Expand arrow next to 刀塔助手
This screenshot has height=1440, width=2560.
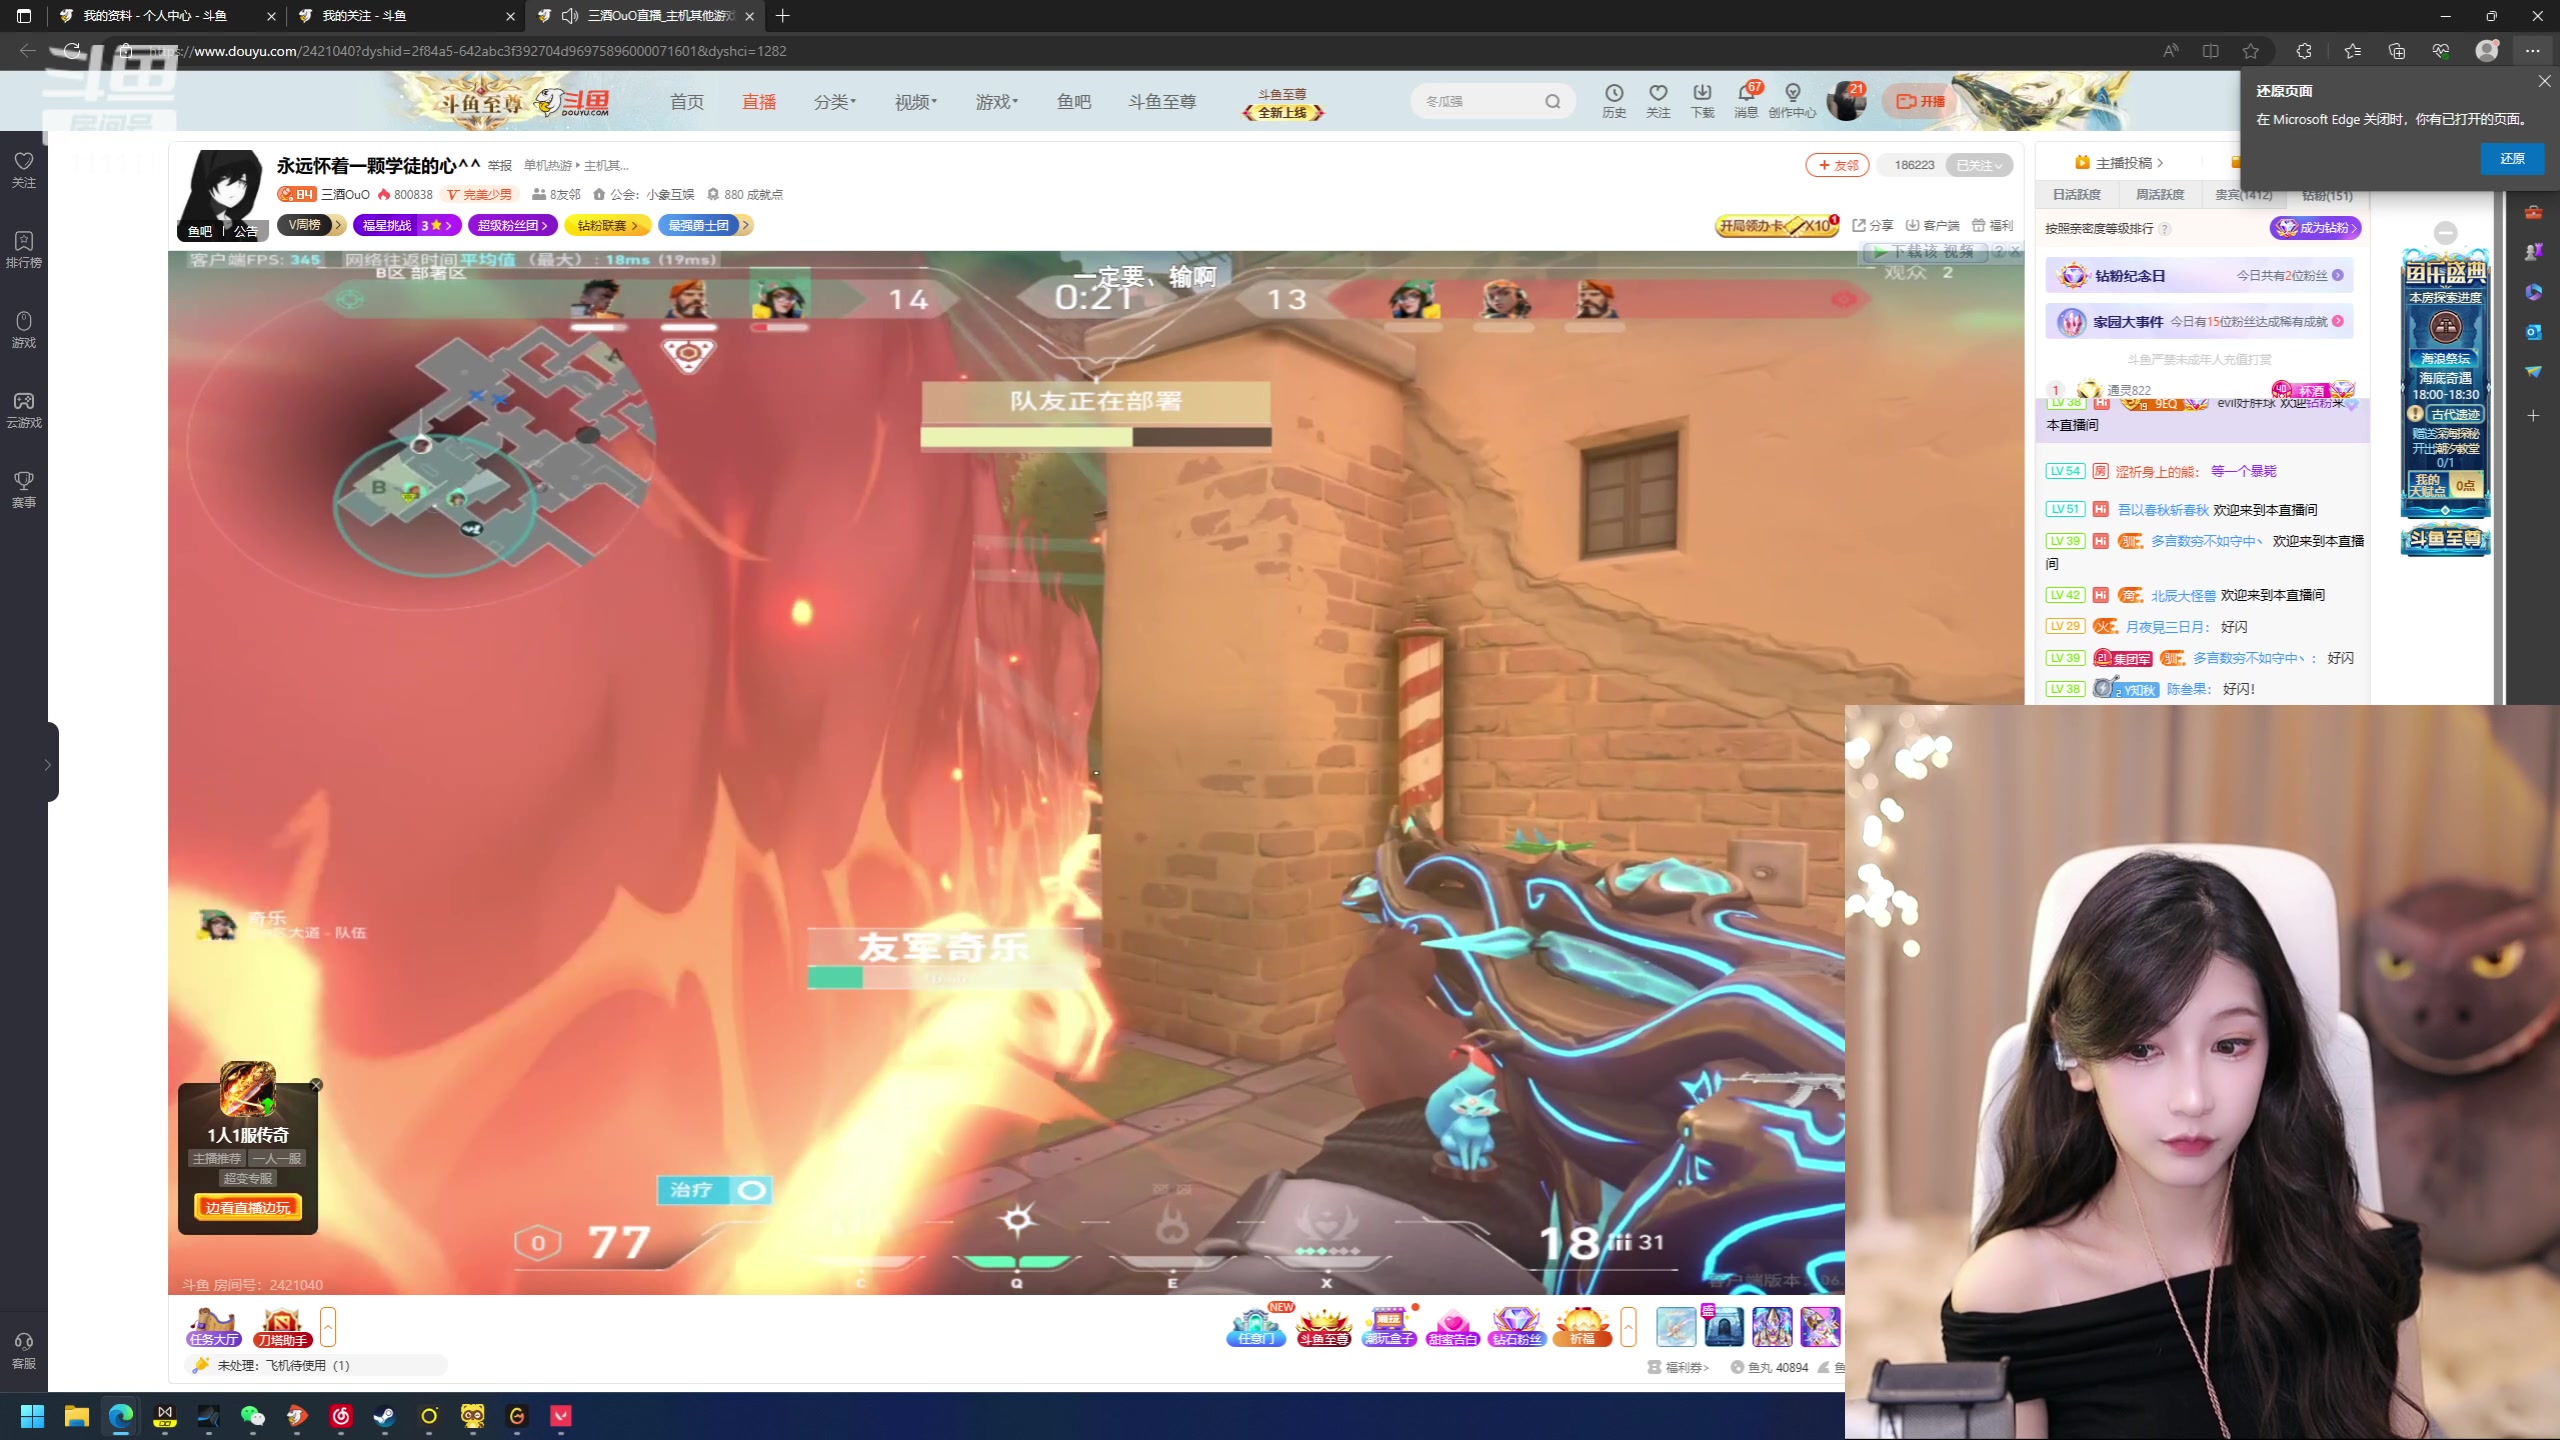[328, 1327]
